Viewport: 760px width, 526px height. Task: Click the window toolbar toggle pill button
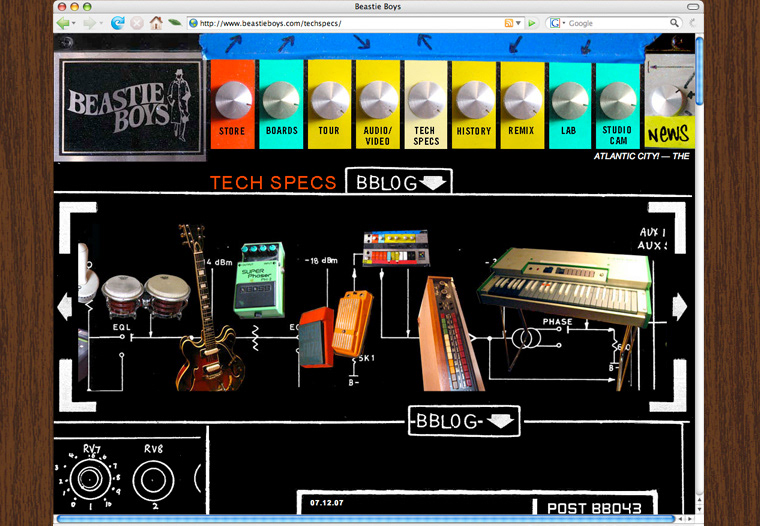tap(693, 6)
